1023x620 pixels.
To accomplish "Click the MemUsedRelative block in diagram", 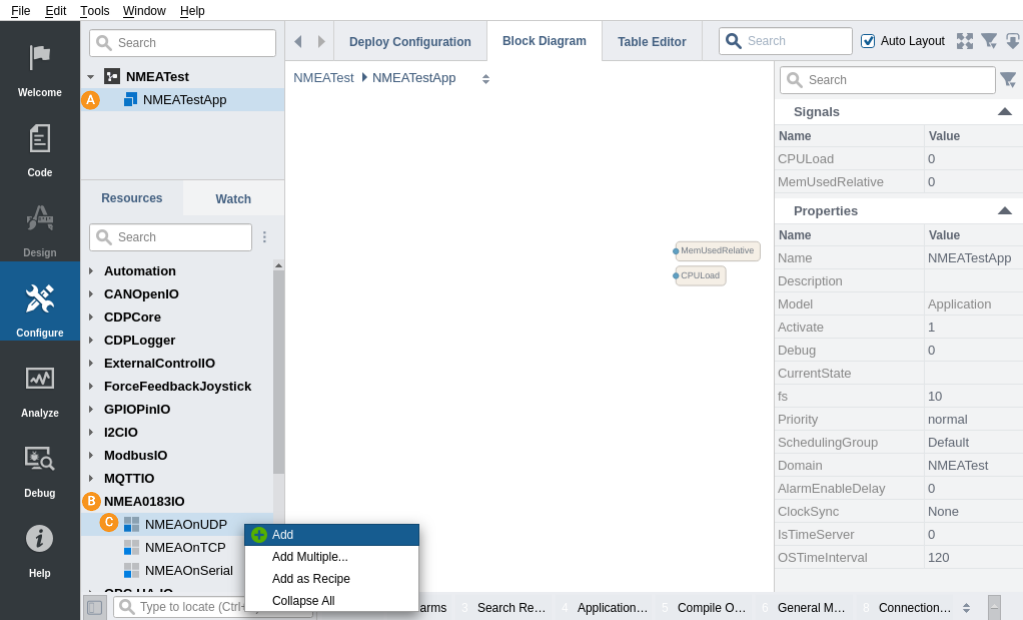I will (717, 251).
